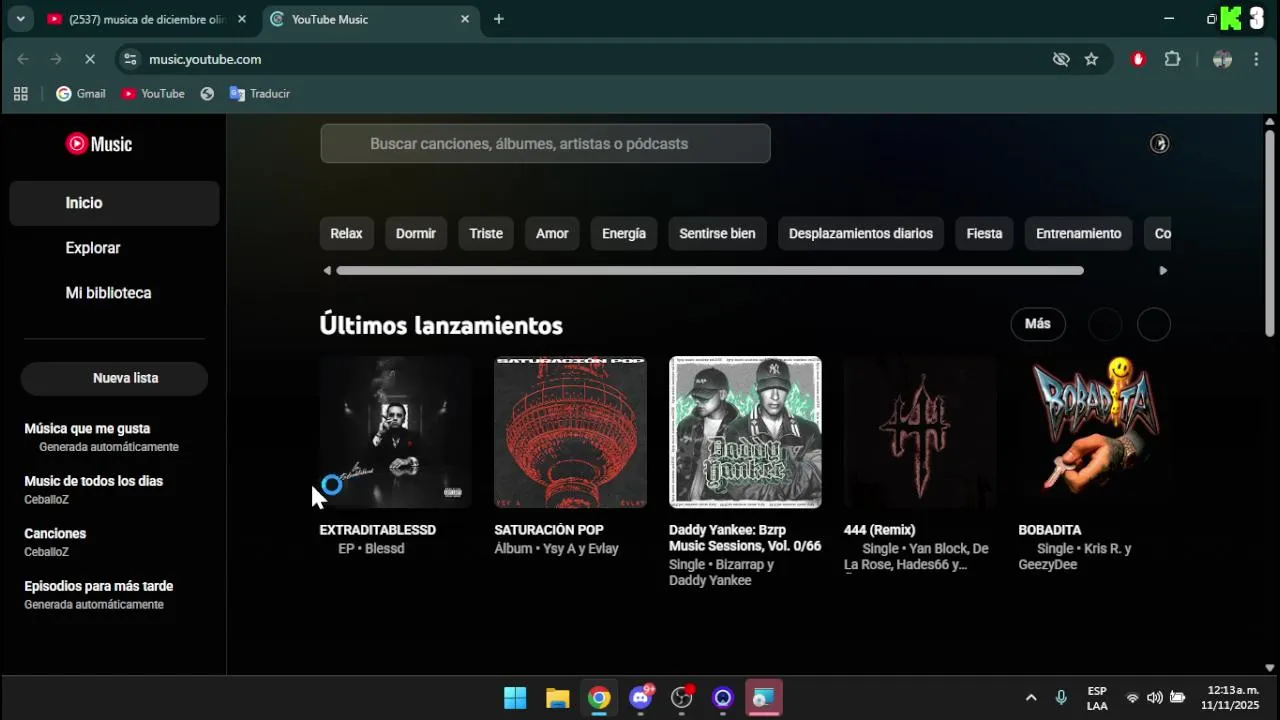Image resolution: width=1280 pixels, height=720 pixels.
Task: Open File Explorer from the taskbar
Action: click(557, 698)
